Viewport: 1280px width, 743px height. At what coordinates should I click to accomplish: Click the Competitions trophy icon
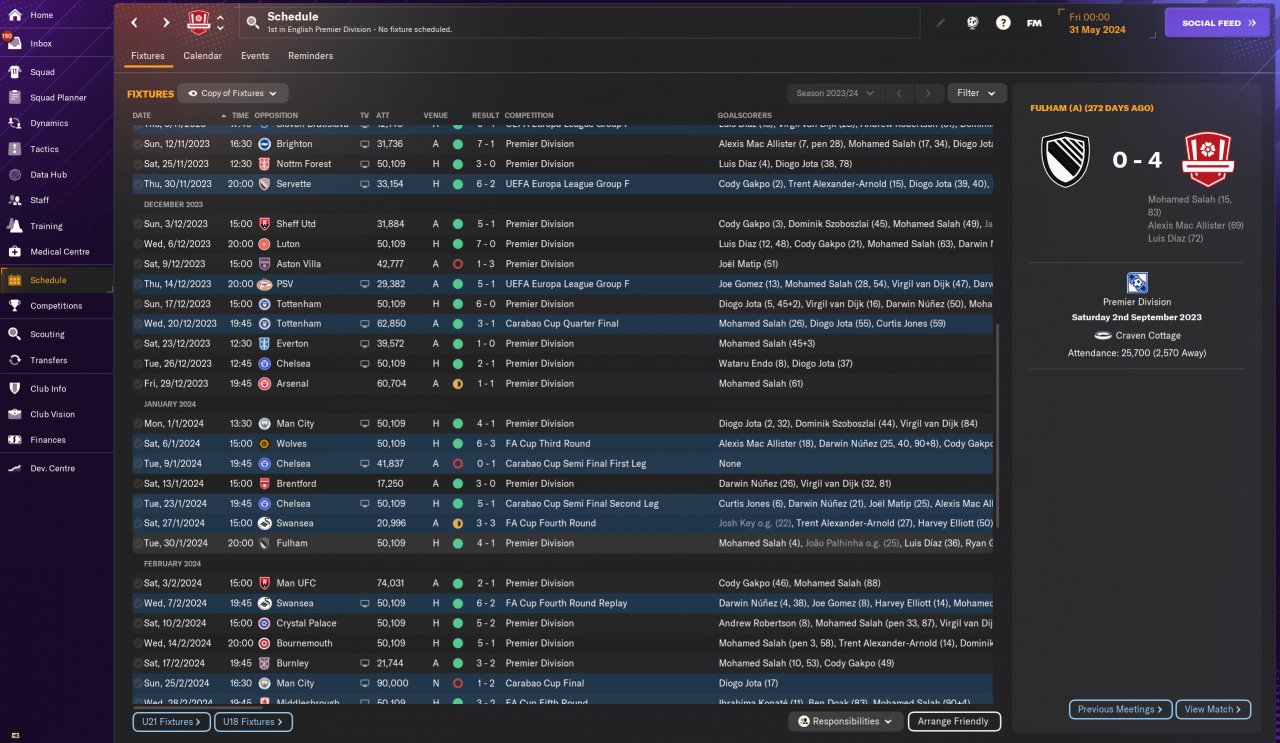pyautogui.click(x=14, y=306)
